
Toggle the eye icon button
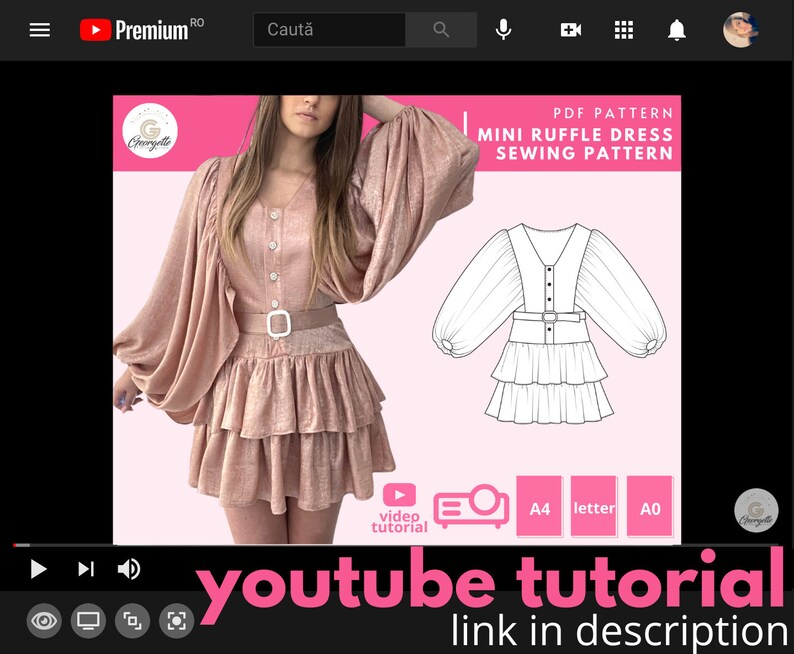pyautogui.click(x=44, y=621)
